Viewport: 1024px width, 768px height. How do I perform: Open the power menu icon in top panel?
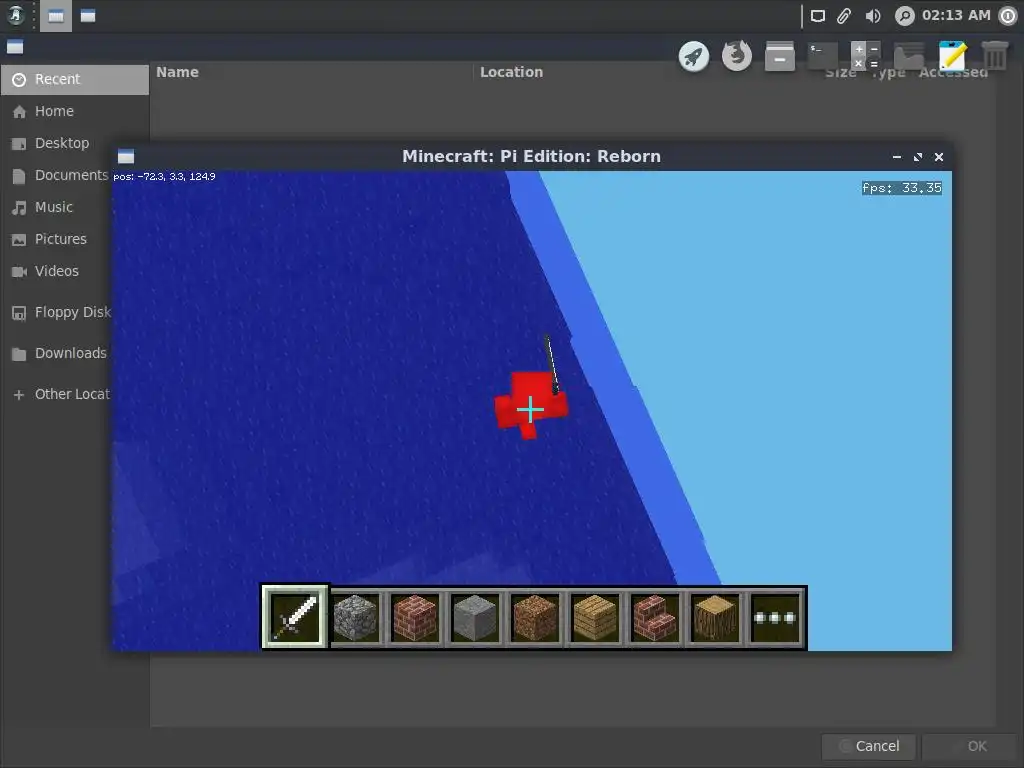1008,16
